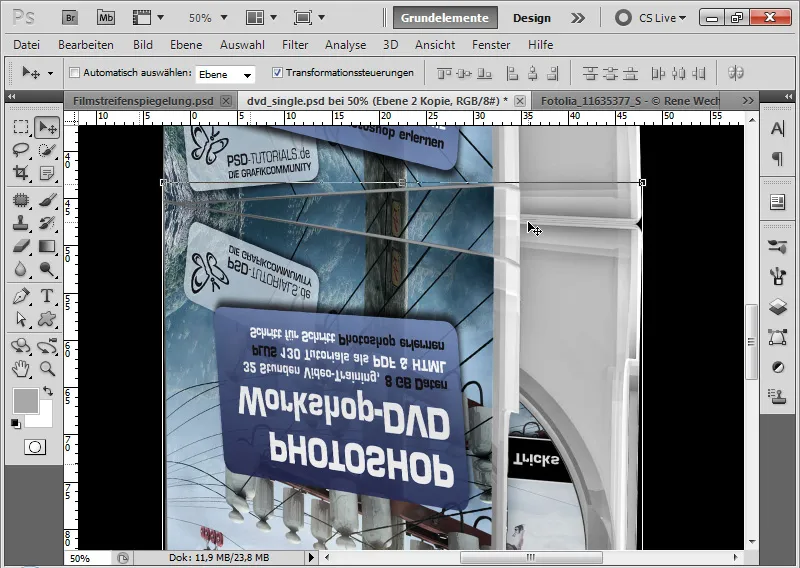The image size is (800, 568).
Task: Select the Pen tool
Action: coord(20,296)
